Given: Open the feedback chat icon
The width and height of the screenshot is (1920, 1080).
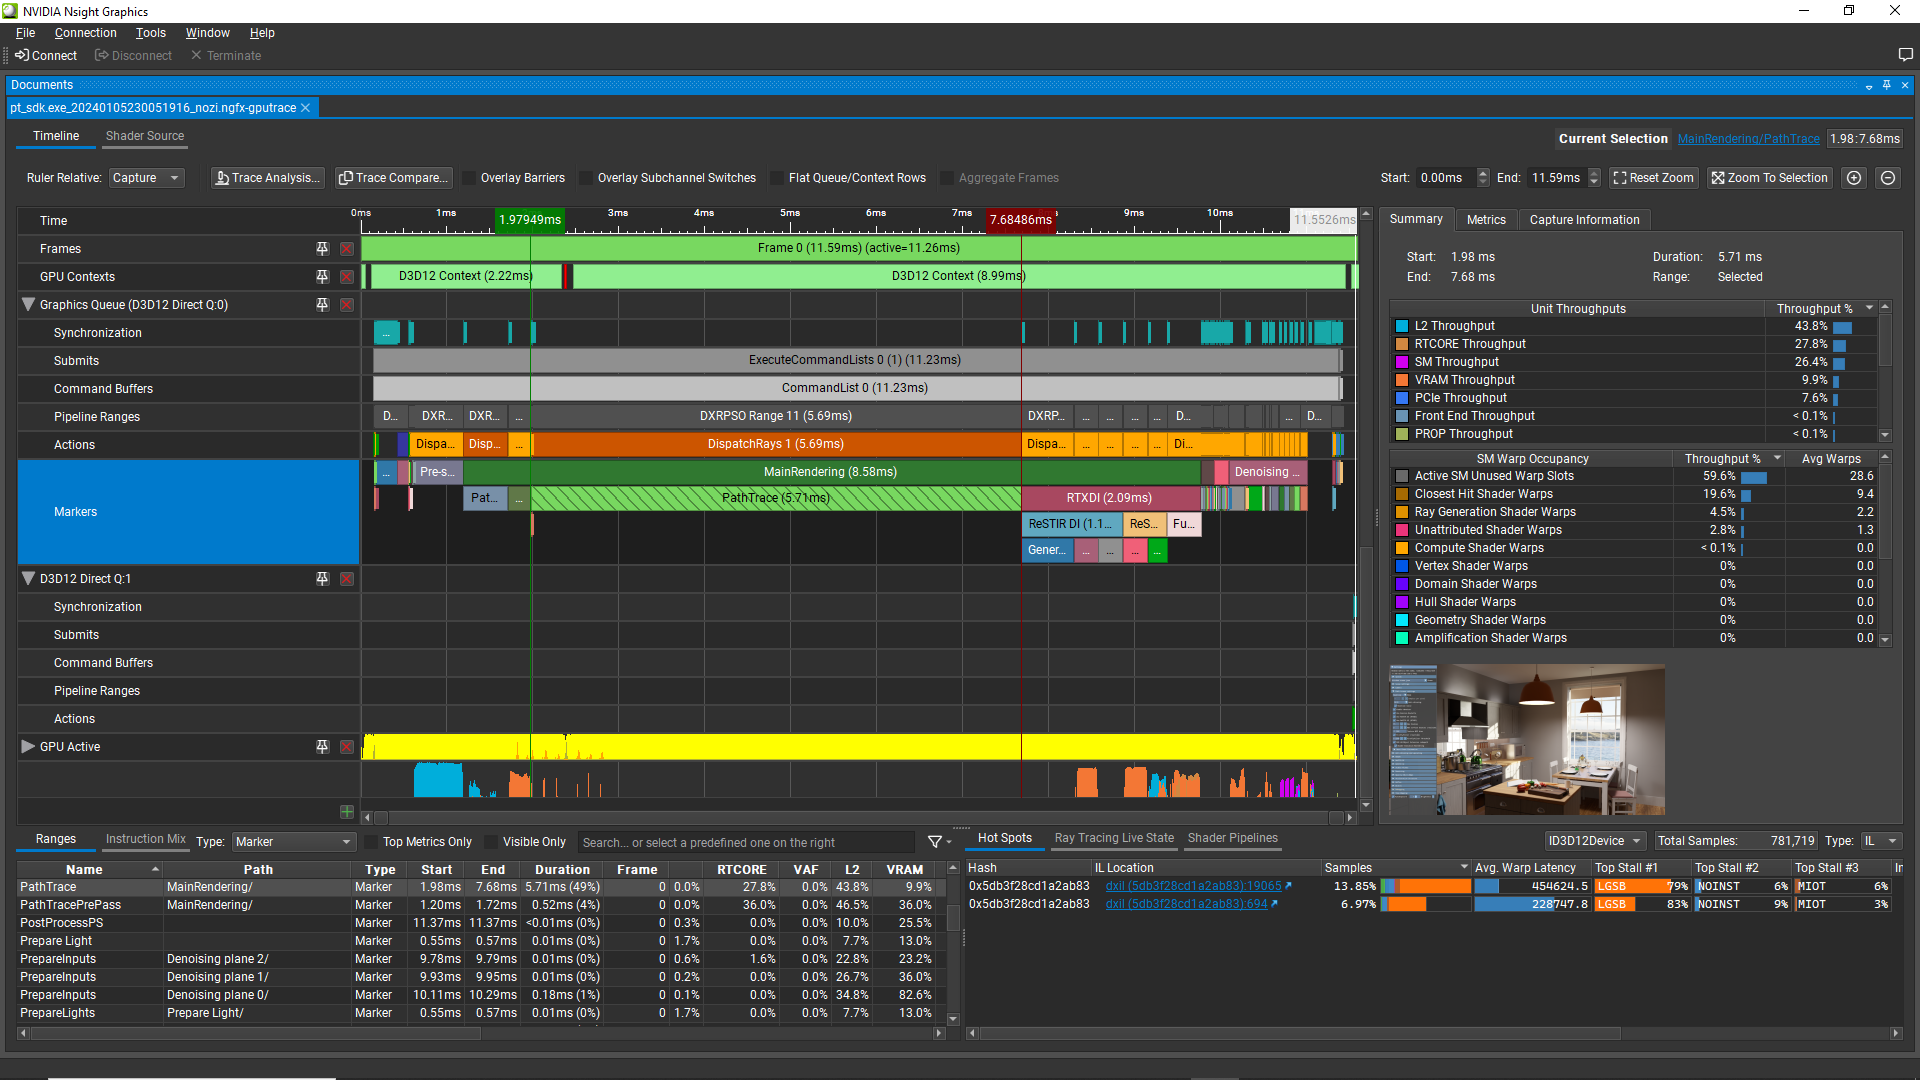Looking at the screenshot, I should [1905, 55].
